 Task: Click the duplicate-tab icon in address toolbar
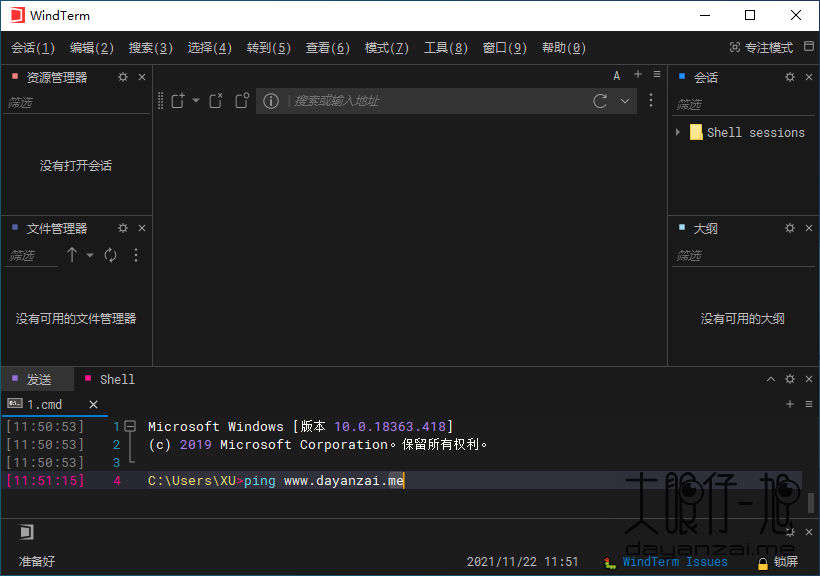pos(242,100)
